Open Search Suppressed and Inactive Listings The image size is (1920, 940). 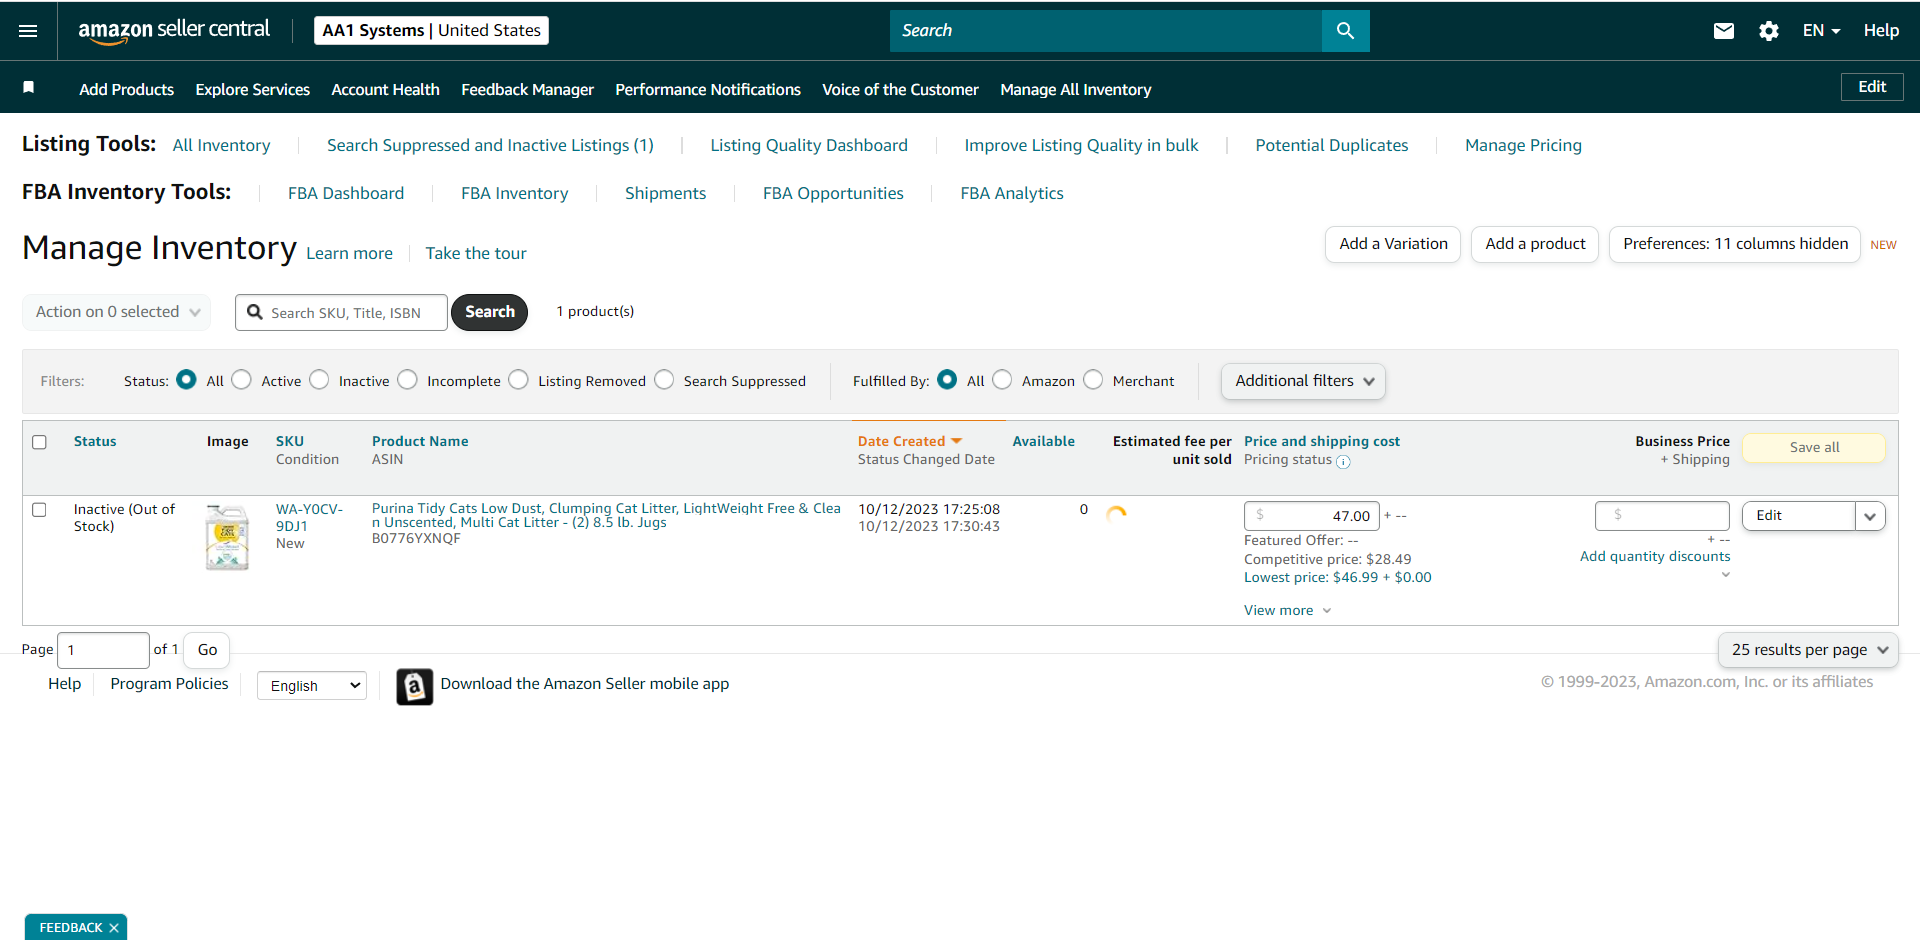click(x=490, y=146)
